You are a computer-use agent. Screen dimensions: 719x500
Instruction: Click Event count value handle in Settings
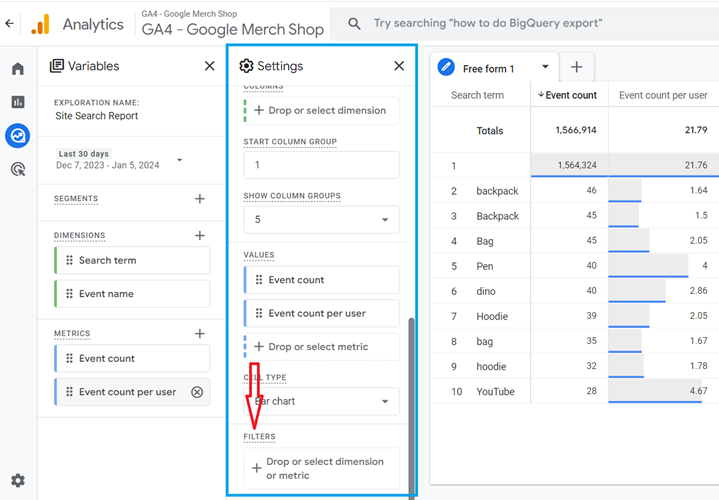tap(259, 280)
